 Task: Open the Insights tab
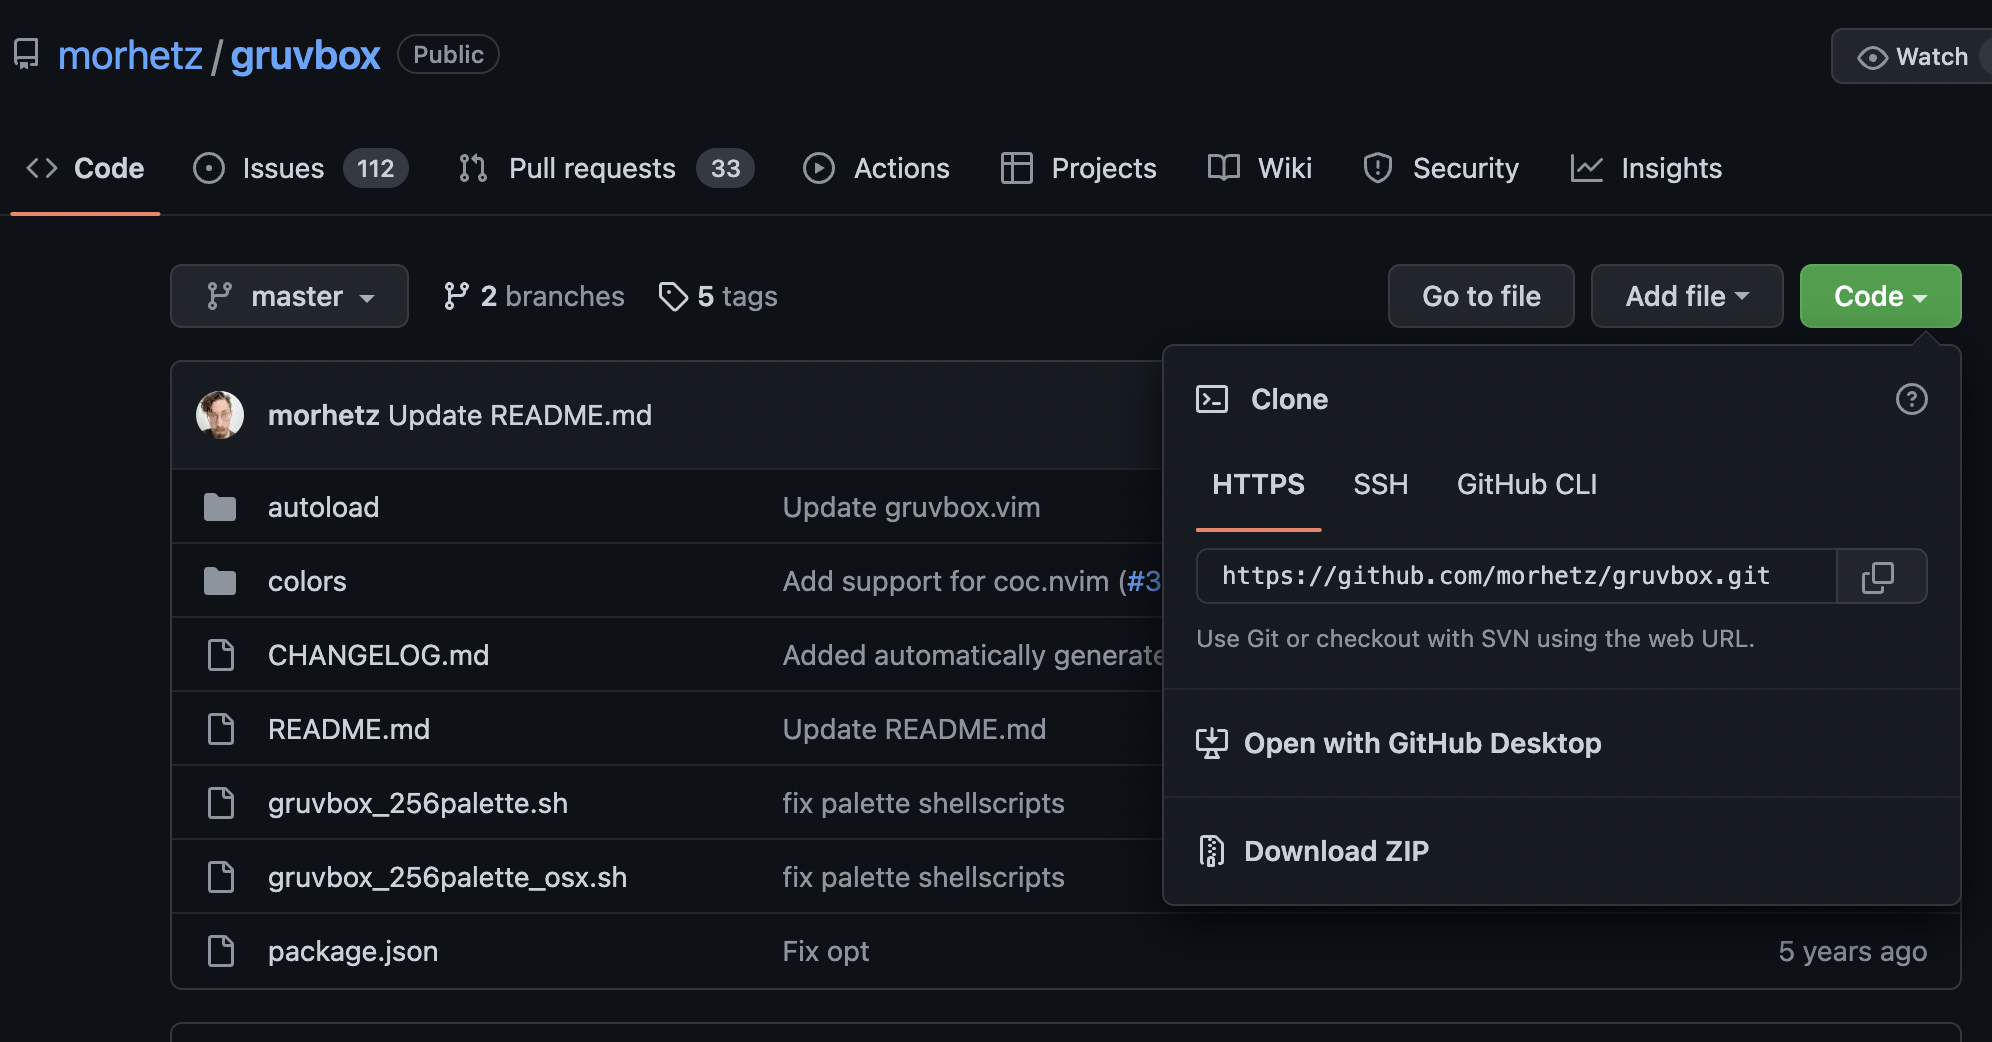(x=1647, y=168)
